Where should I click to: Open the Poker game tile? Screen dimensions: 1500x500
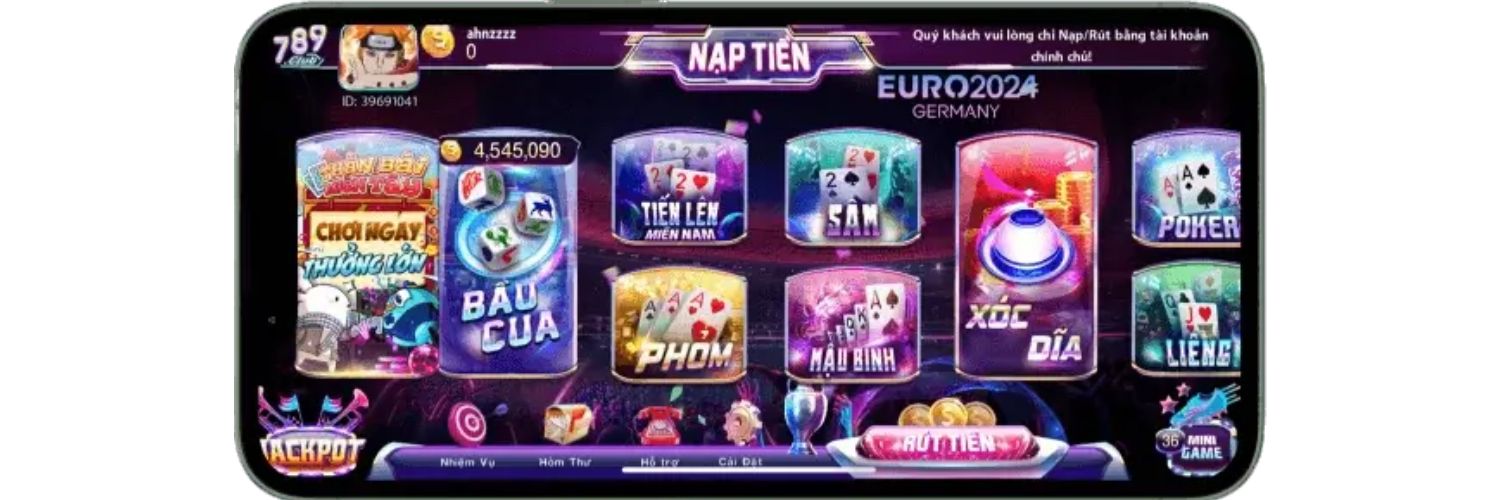1187,188
